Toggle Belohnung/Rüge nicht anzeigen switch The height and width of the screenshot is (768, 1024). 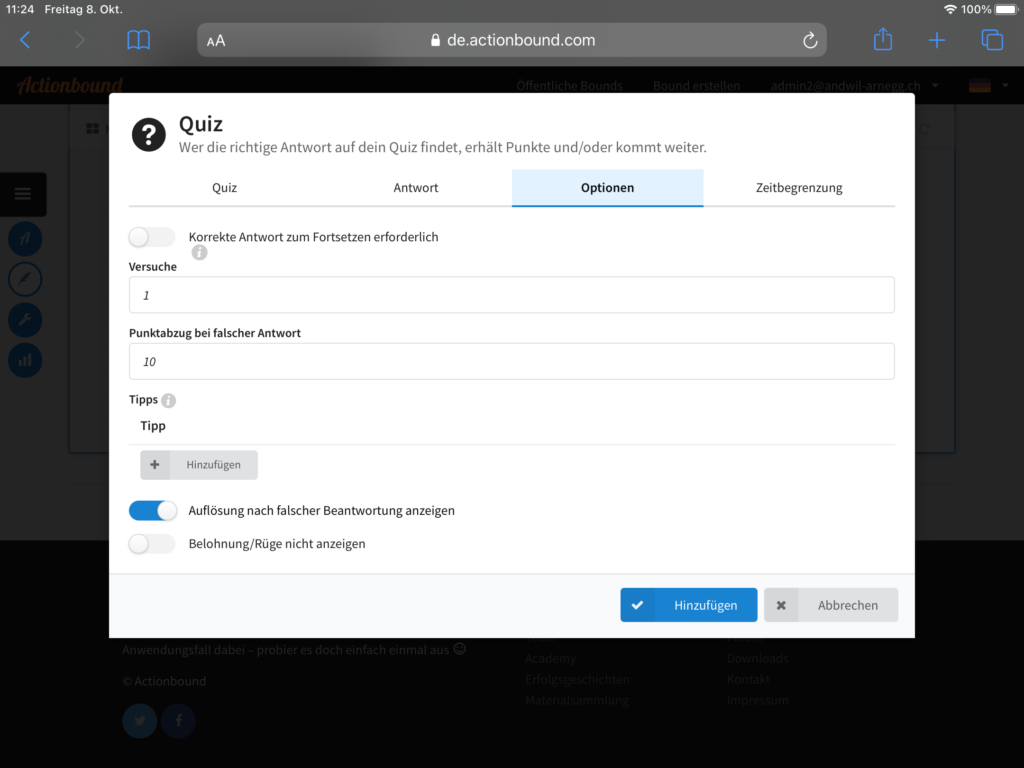(x=152, y=544)
